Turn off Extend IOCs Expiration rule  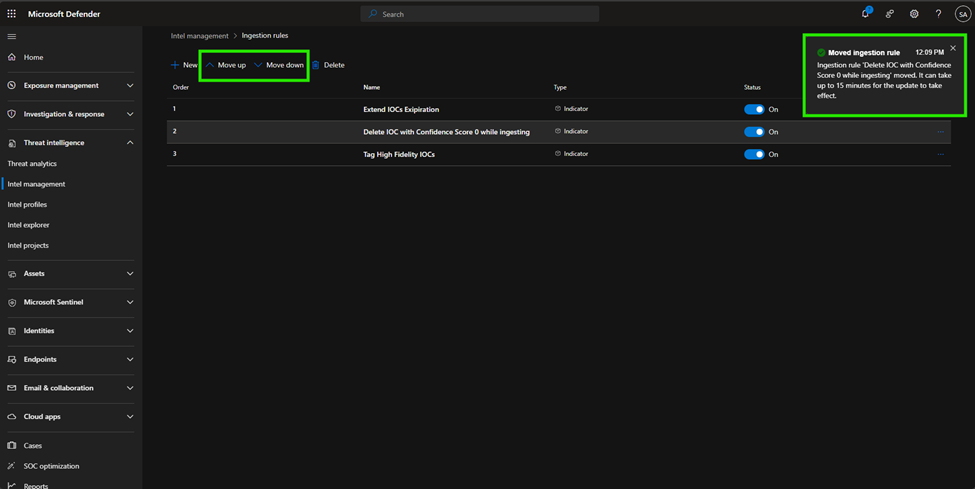coord(754,109)
